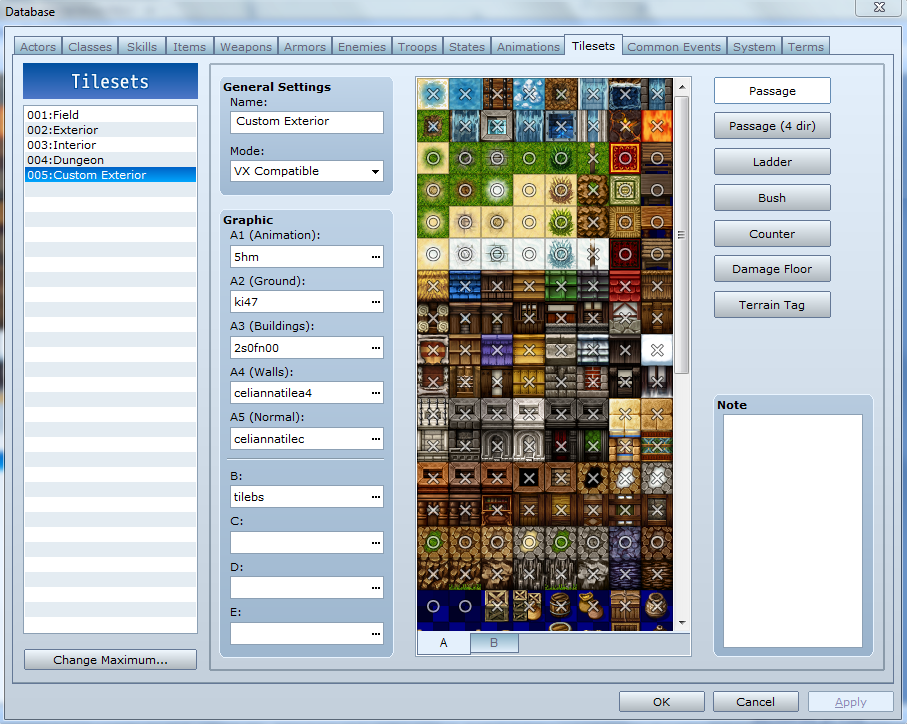The height and width of the screenshot is (724, 907).
Task: Switch tile palette to tab B
Action: [494, 642]
